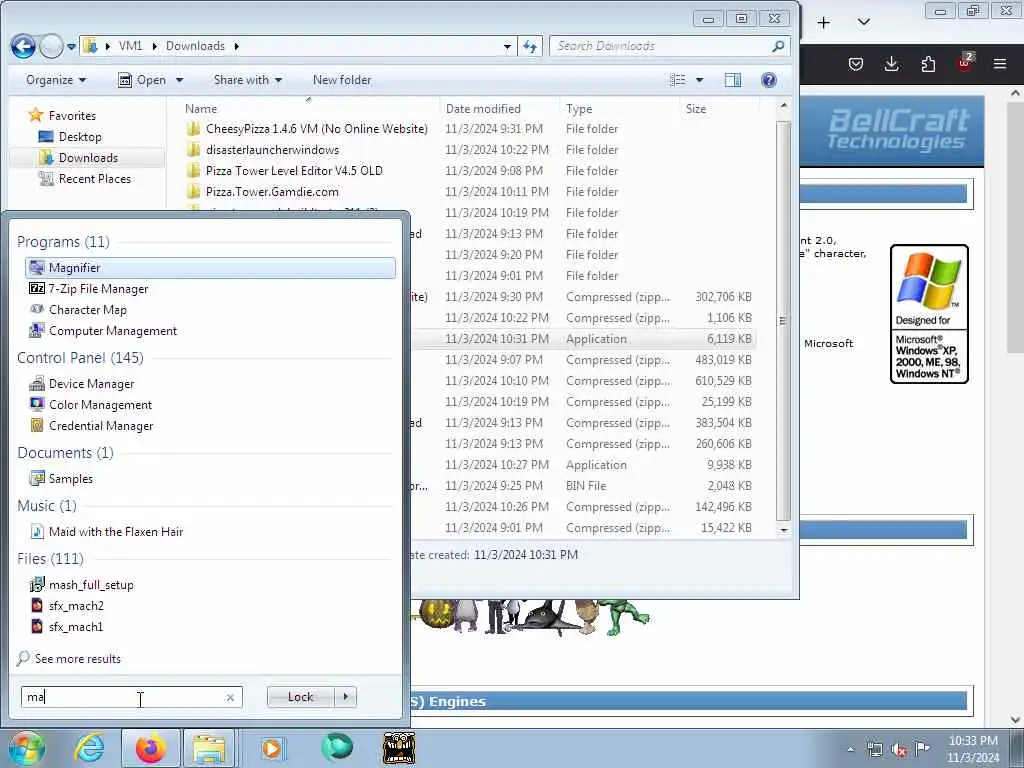
Task: Open mash_full_setup file result
Action: [82, 584]
